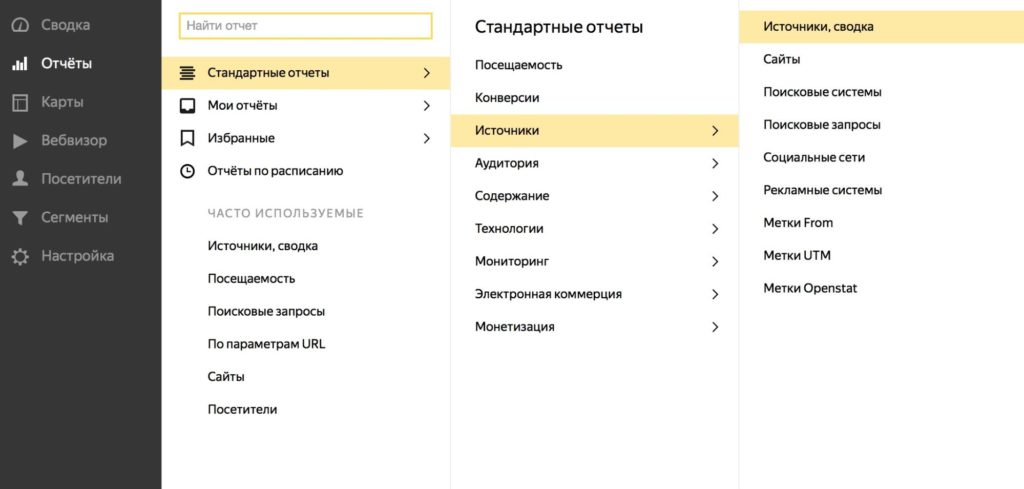Select Поисковые системы in the sources list
This screenshot has width=1024, height=489.
(x=822, y=92)
